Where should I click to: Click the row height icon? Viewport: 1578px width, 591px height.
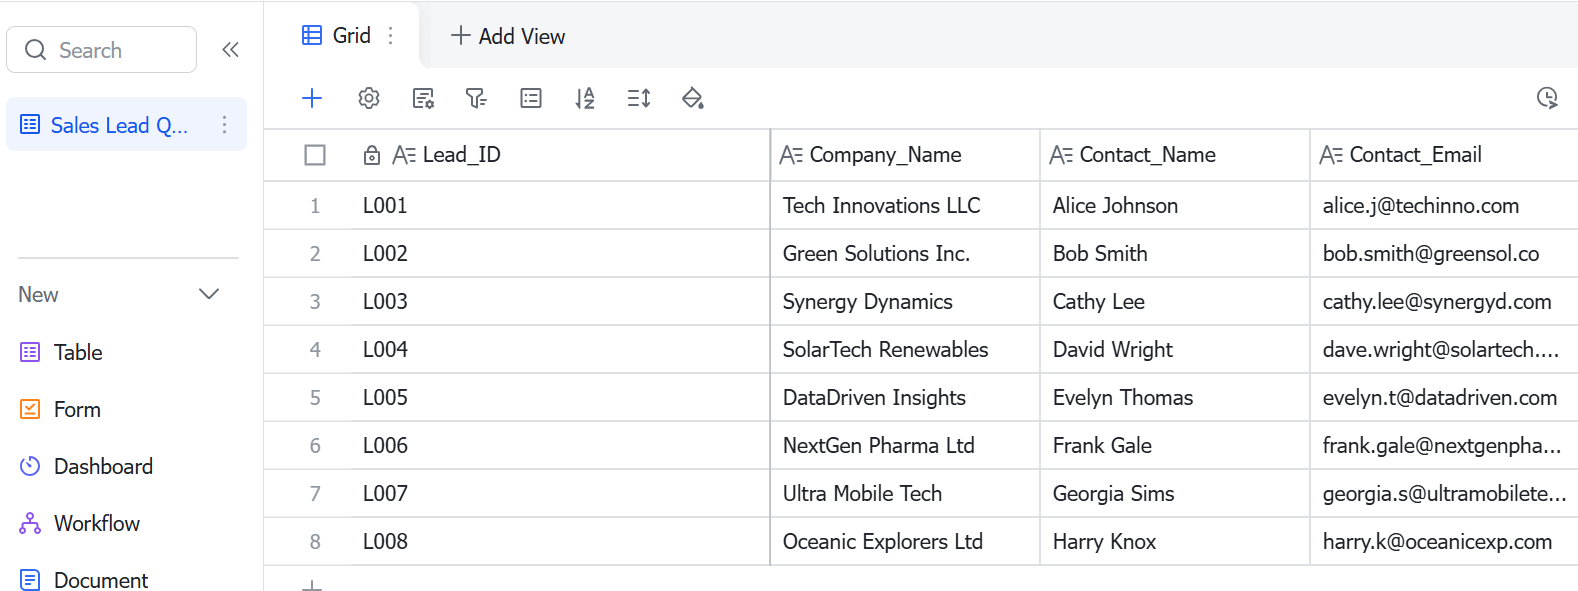tap(639, 98)
